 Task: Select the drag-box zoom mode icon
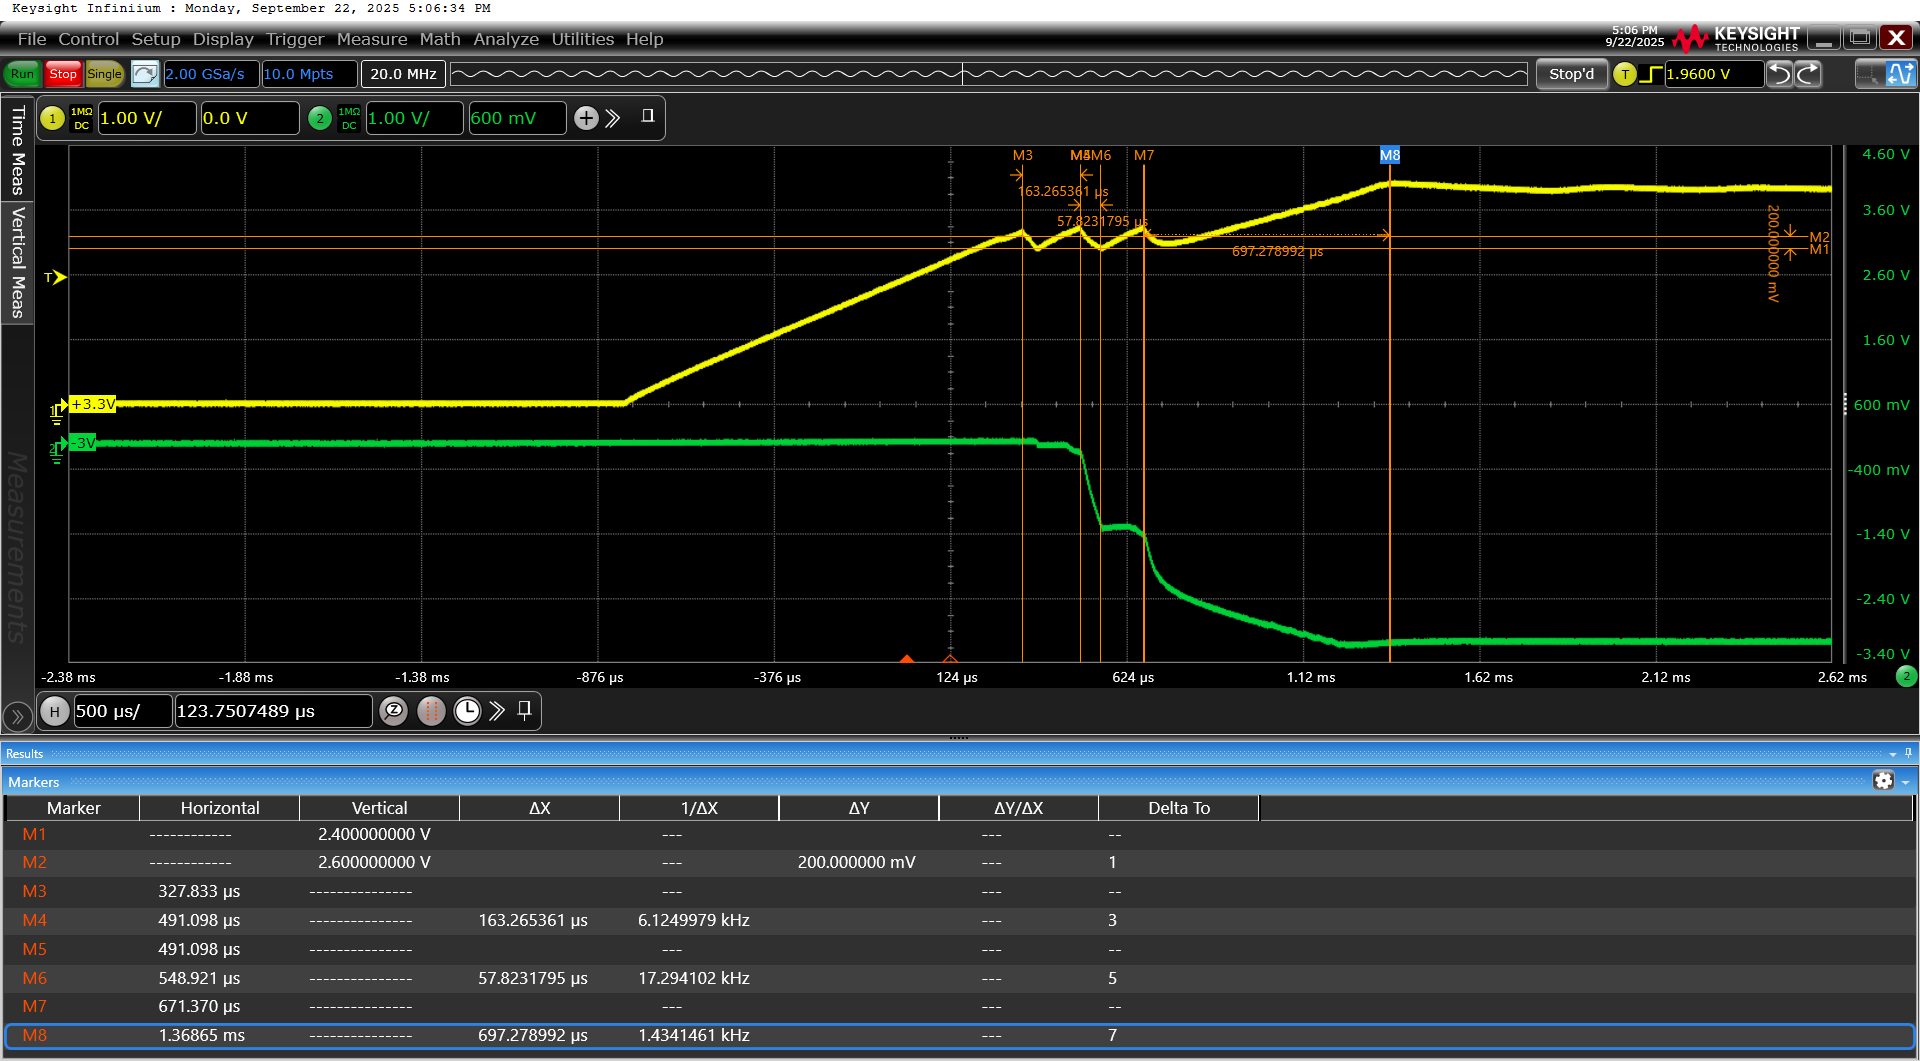coord(1868,74)
